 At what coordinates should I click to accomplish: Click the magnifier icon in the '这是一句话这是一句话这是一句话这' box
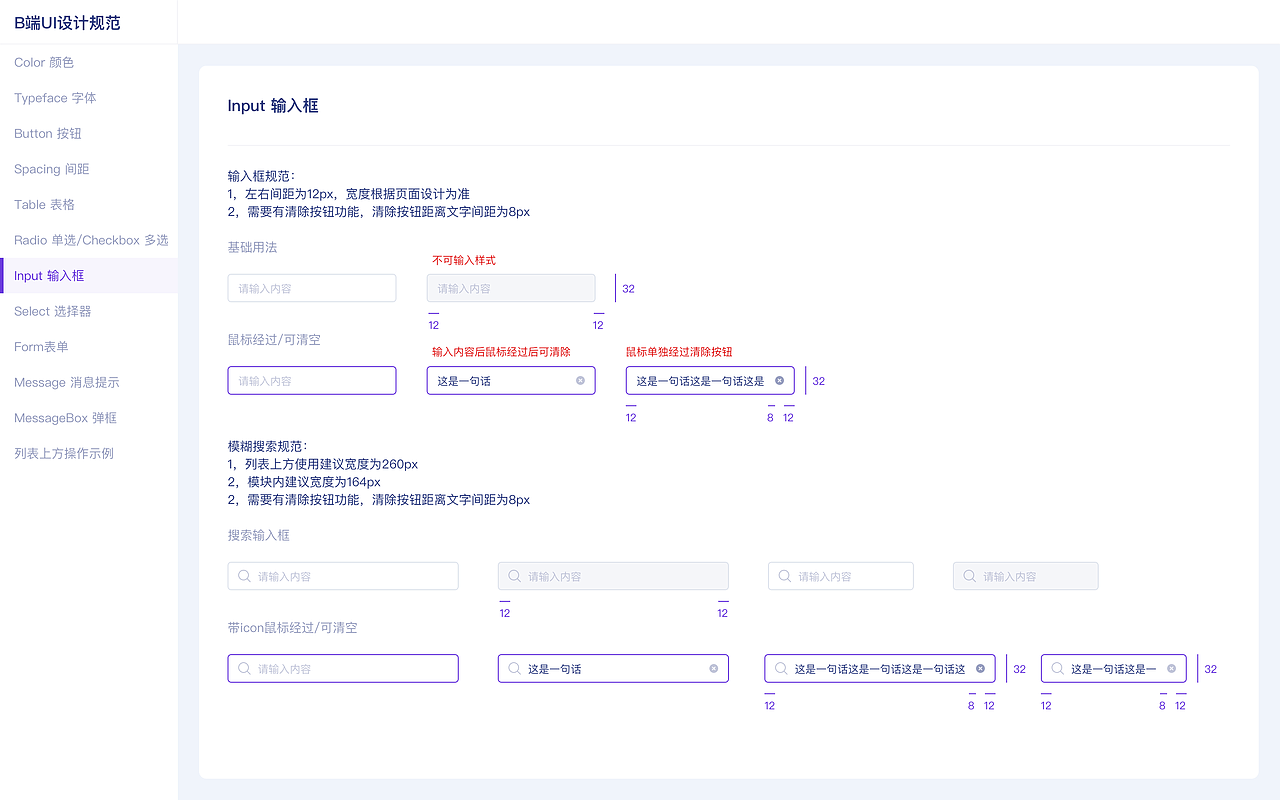click(x=781, y=668)
